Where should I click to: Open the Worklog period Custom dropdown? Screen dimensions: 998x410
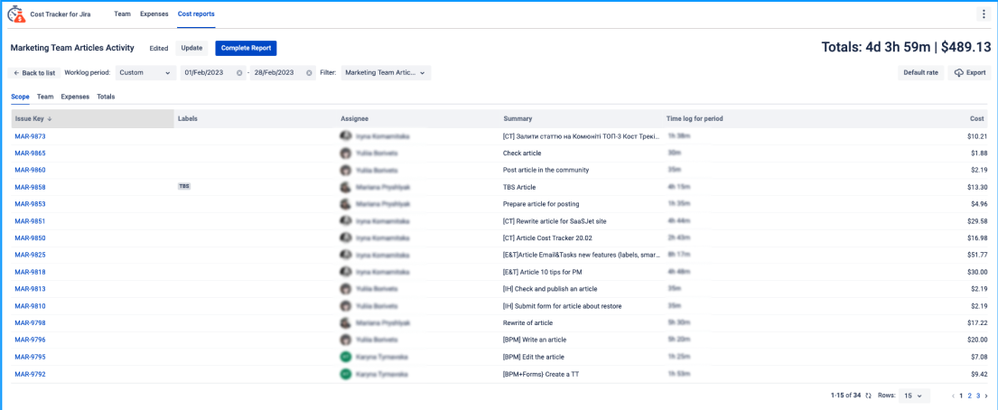(146, 73)
